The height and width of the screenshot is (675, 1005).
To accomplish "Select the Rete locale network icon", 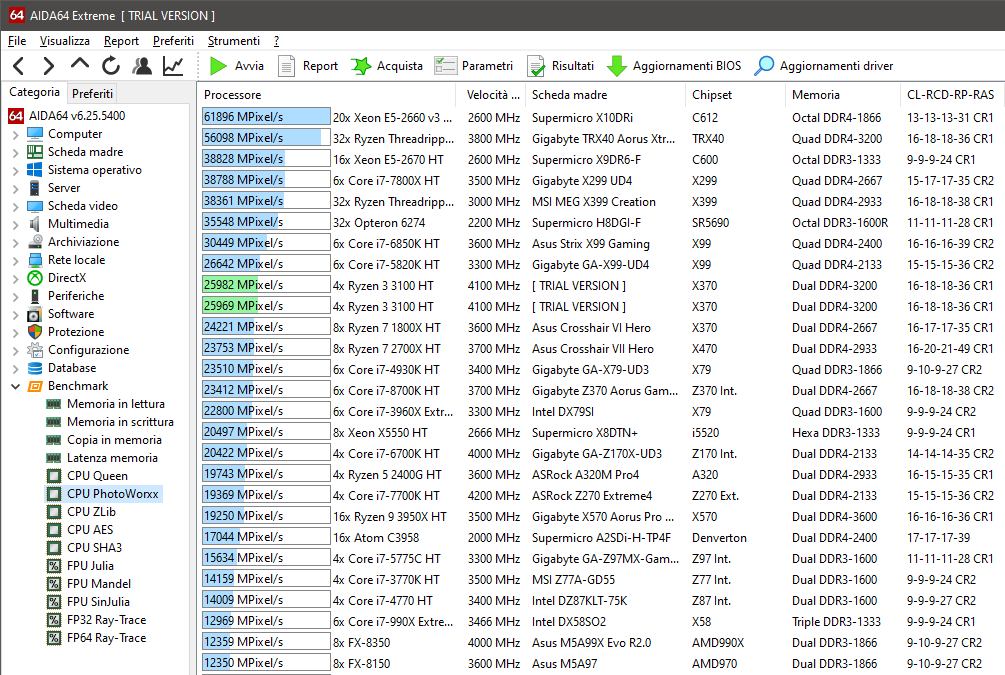I will (x=35, y=260).
